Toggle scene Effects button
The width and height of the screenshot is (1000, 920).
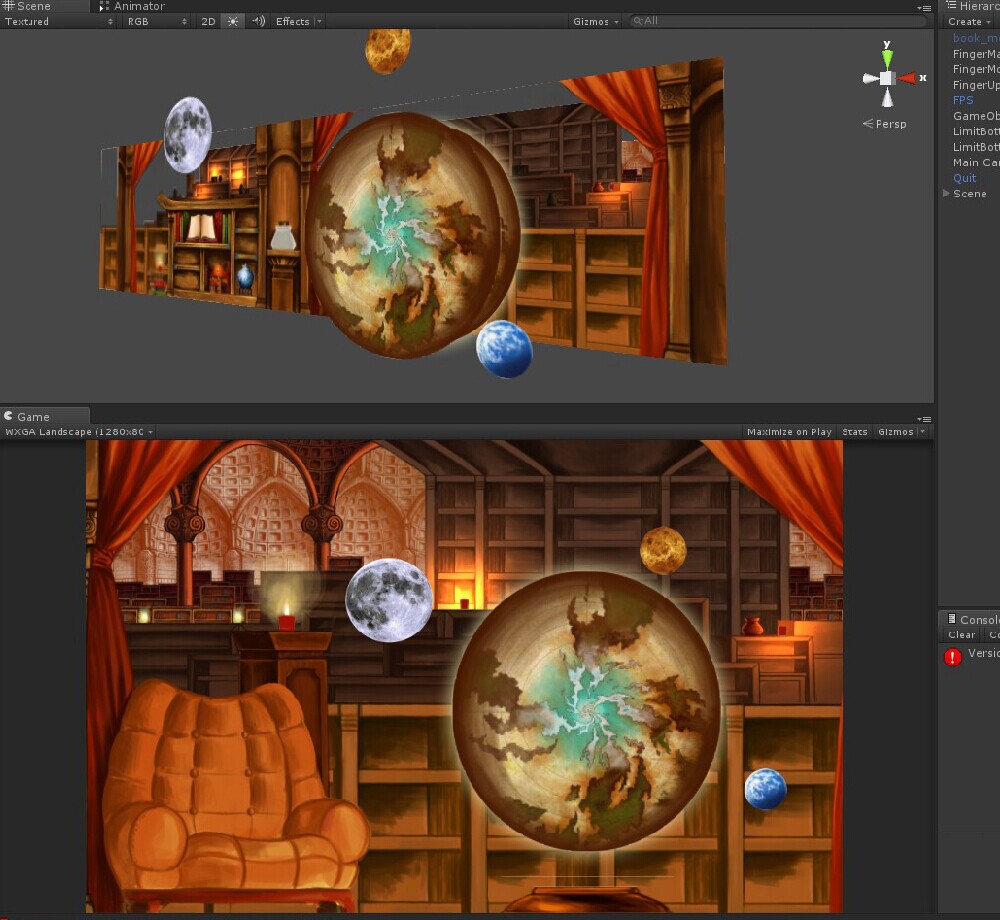(293, 22)
